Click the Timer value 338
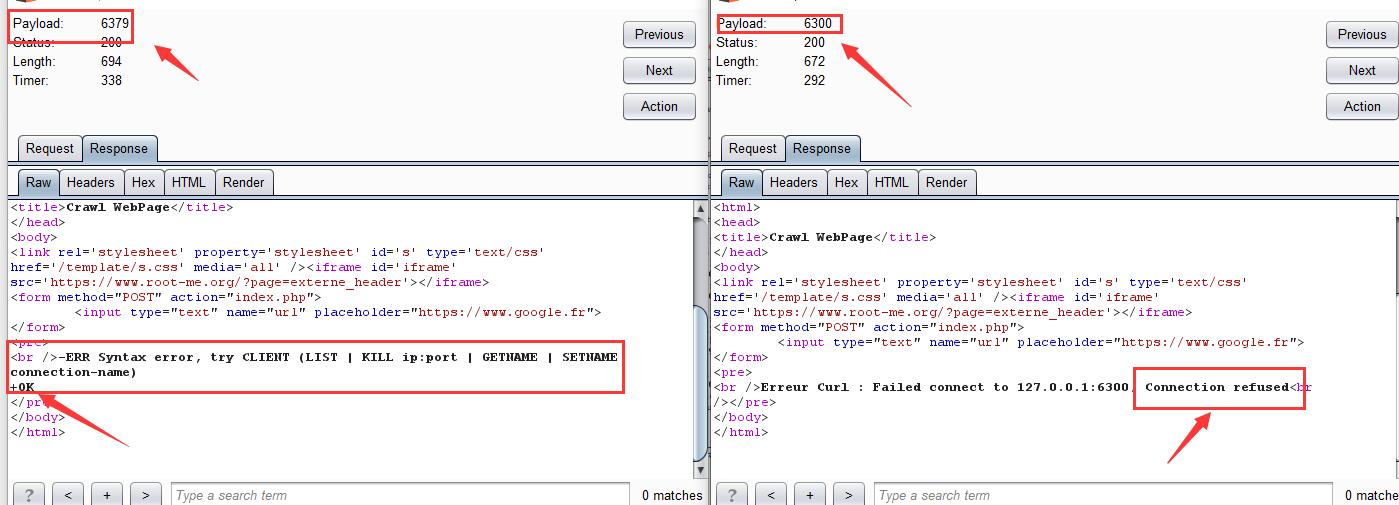The image size is (1399, 505). coord(111,80)
